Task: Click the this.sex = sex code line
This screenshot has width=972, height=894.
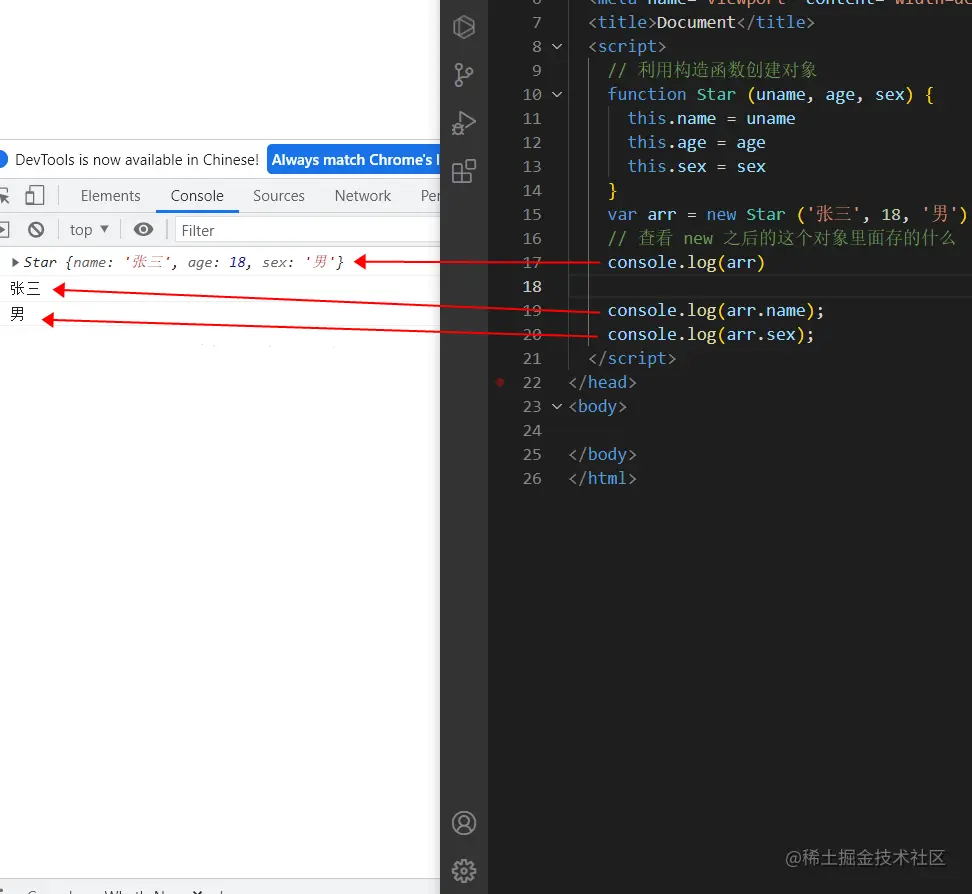Action: point(696,167)
